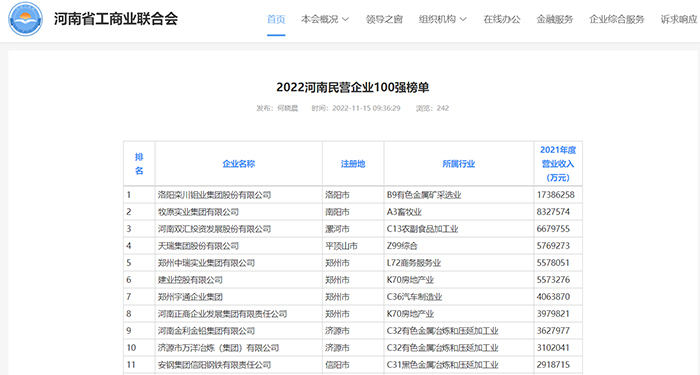The width and height of the screenshot is (700, 375).
Task: Go to the 首页 tab
Action: click(276, 19)
